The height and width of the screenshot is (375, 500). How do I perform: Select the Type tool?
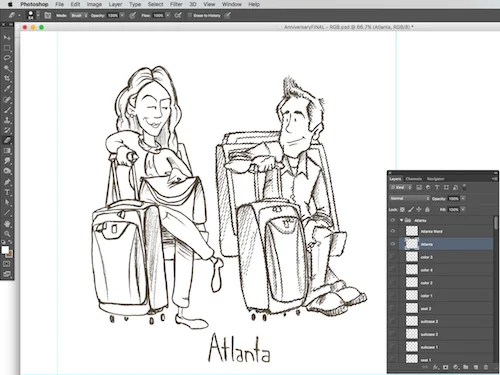tap(7, 192)
